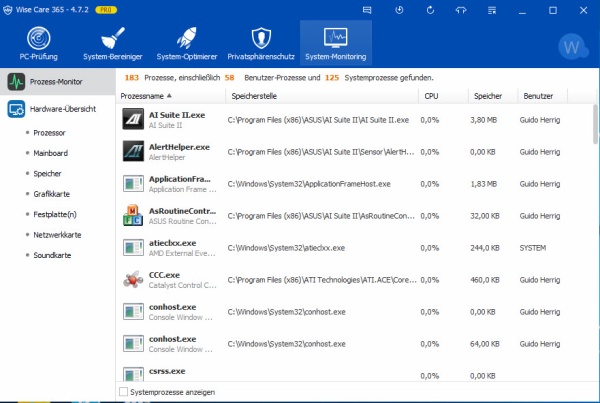Viewport: 600px width, 403px height.
Task: Click the atieclxx.exe path in System32
Action: point(286,248)
